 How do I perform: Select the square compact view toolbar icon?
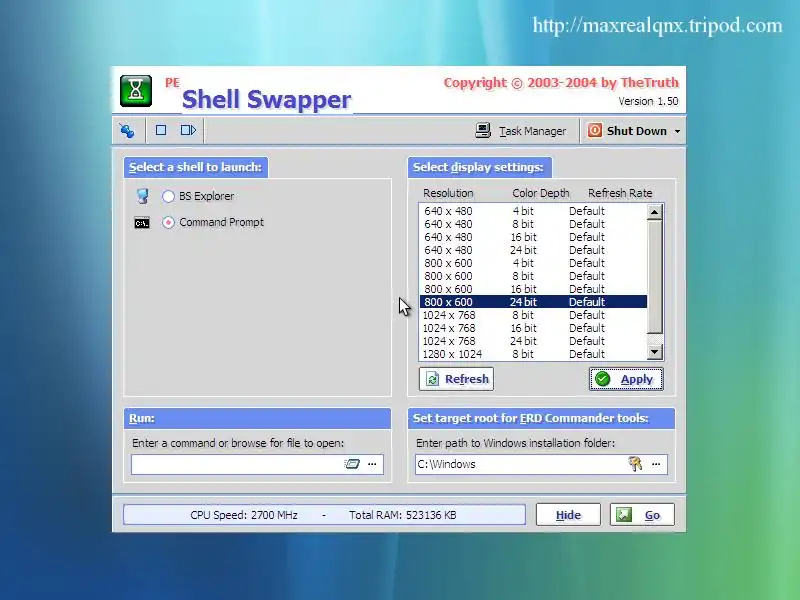tap(161, 130)
